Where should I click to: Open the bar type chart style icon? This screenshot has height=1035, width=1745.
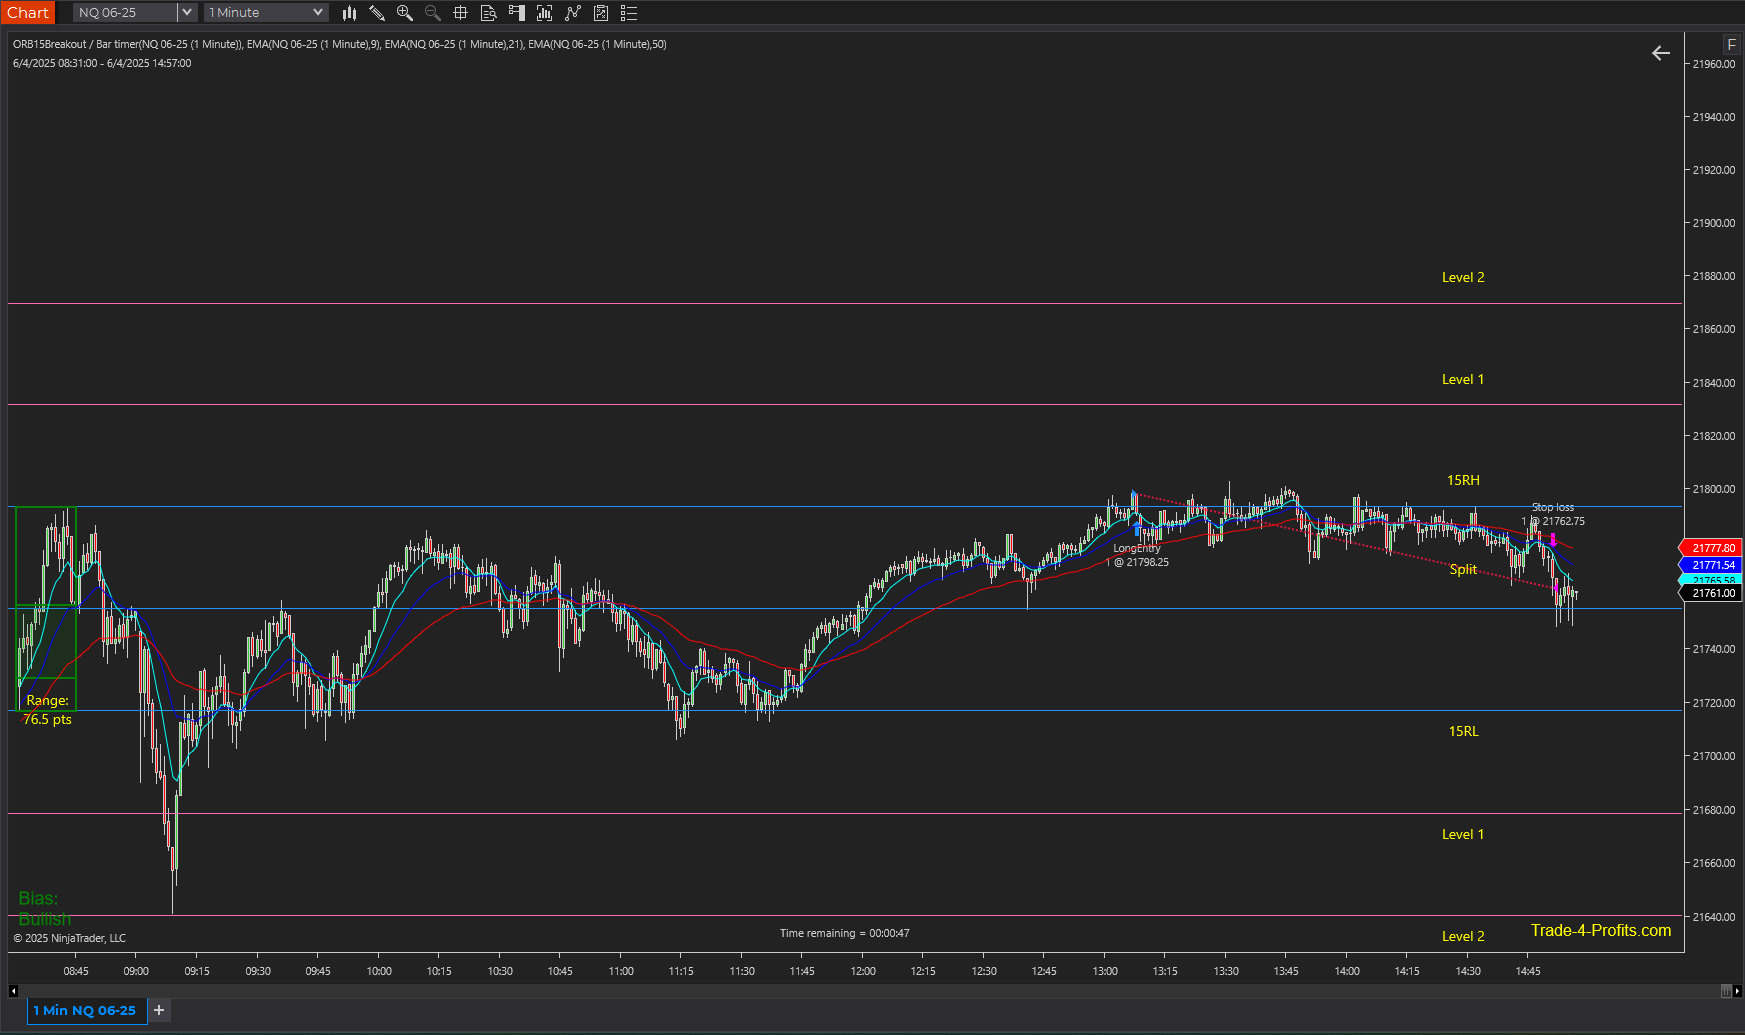(349, 13)
